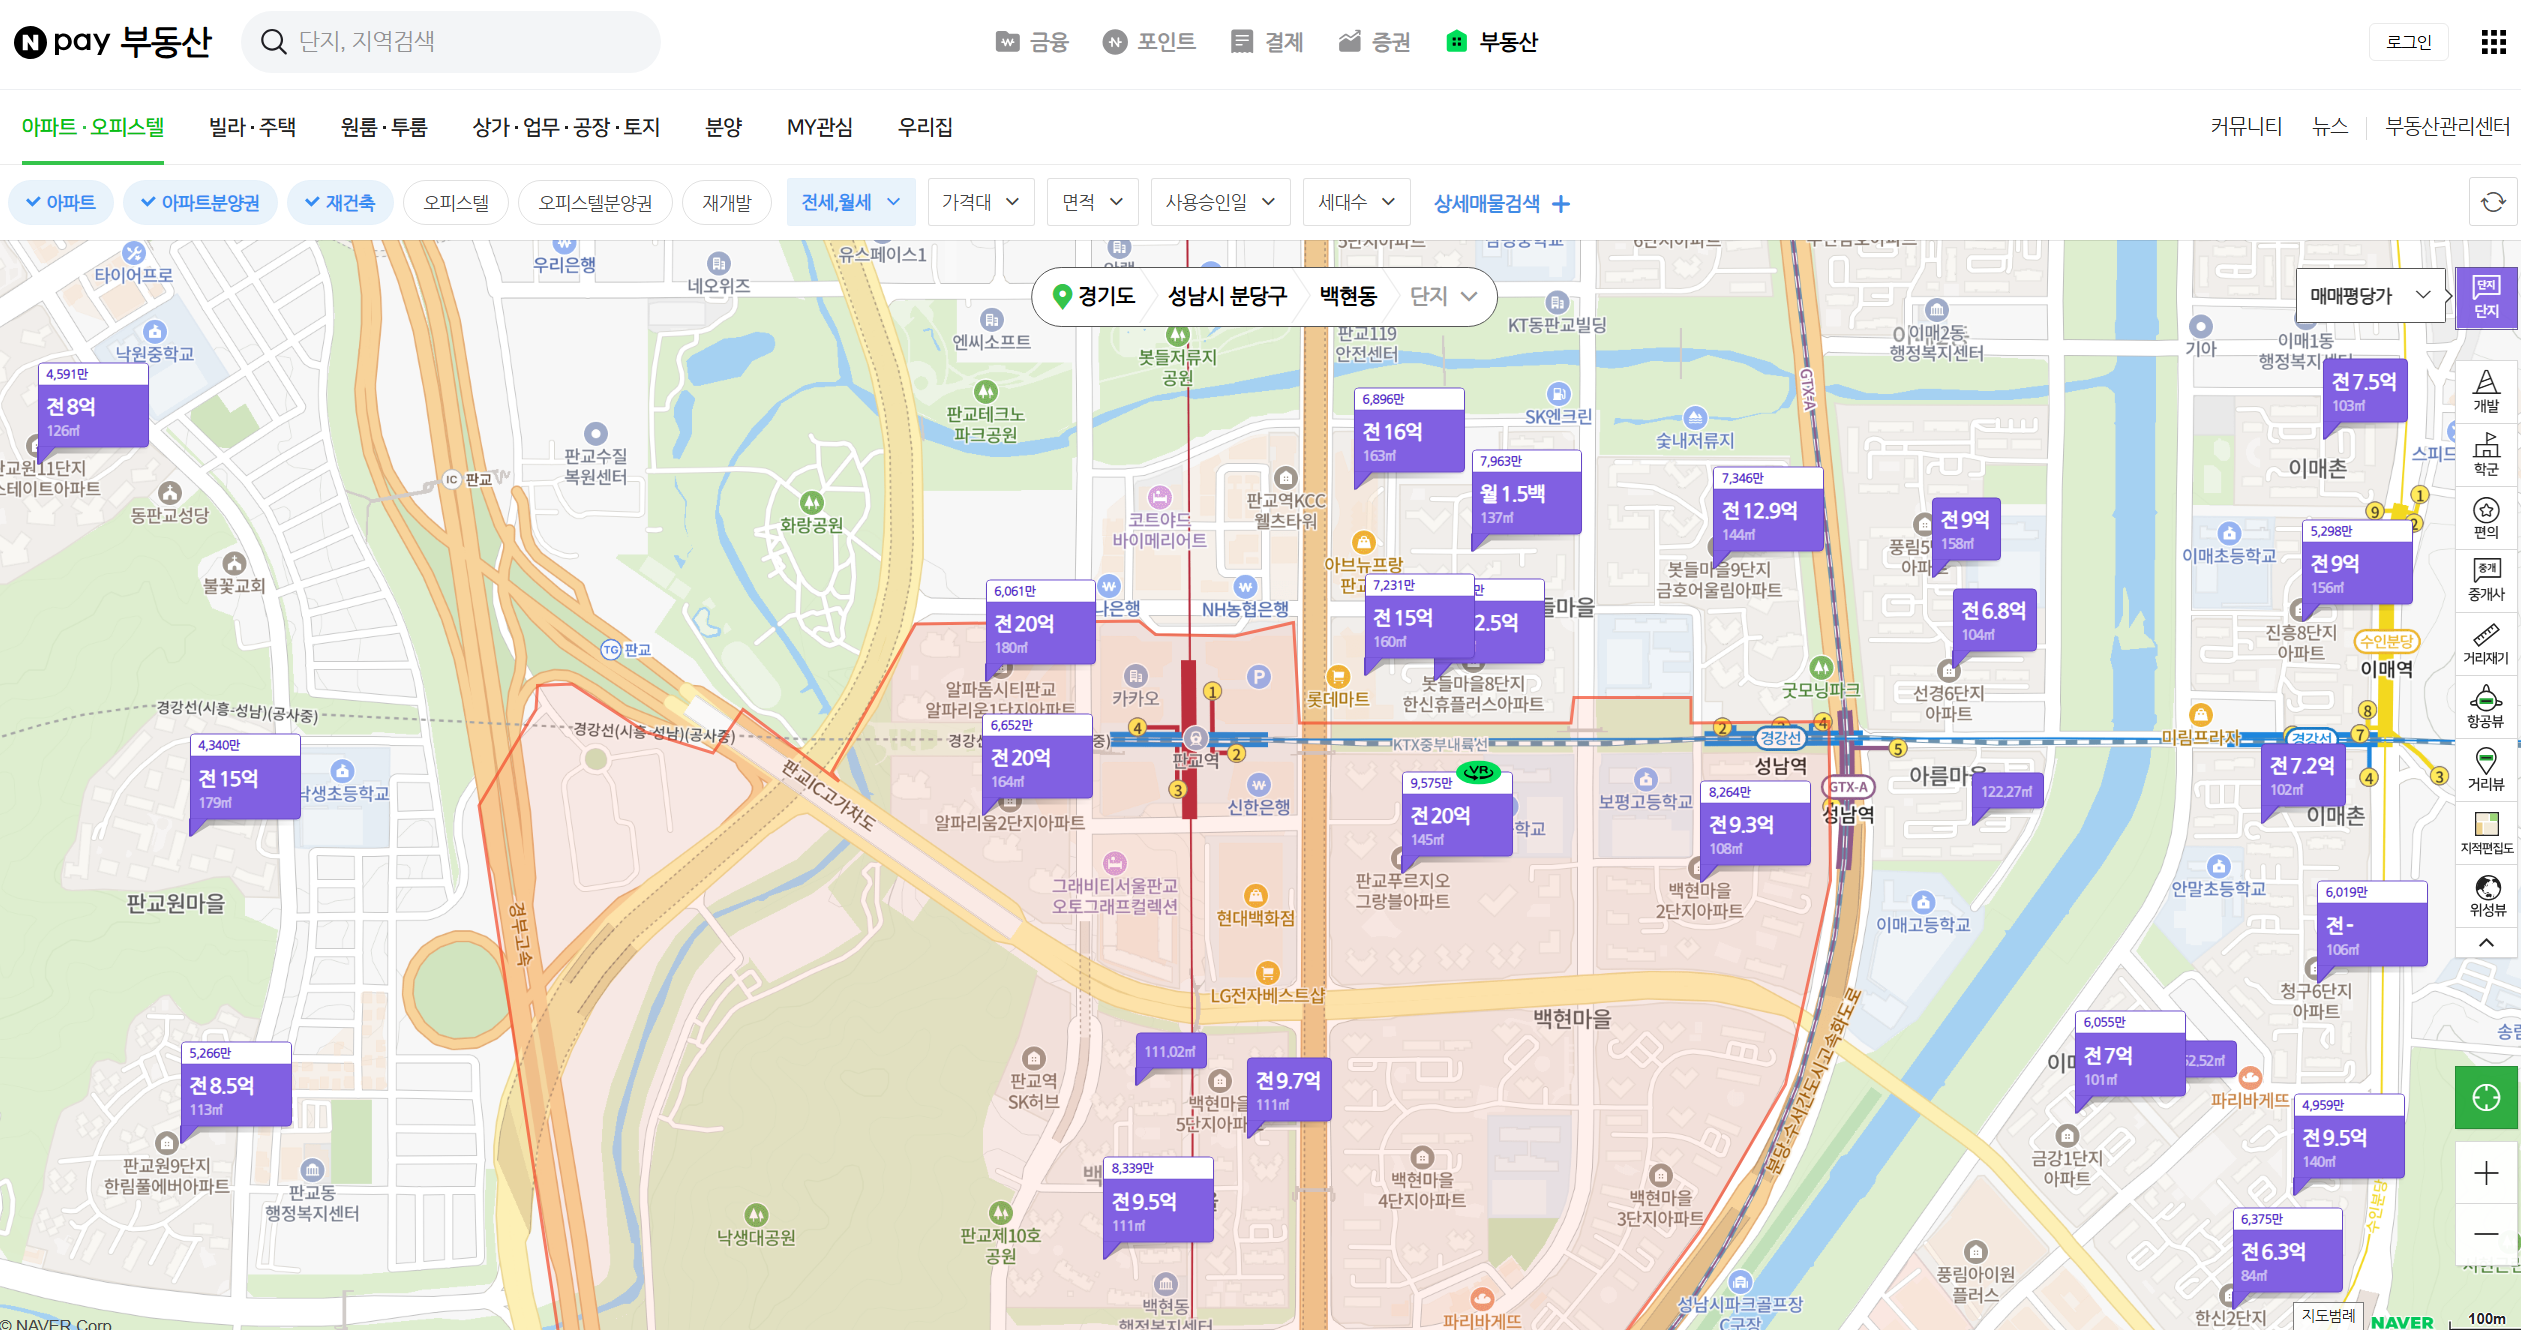Expand the 가격대 price range dropdown
2521x1330 pixels.
[980, 203]
